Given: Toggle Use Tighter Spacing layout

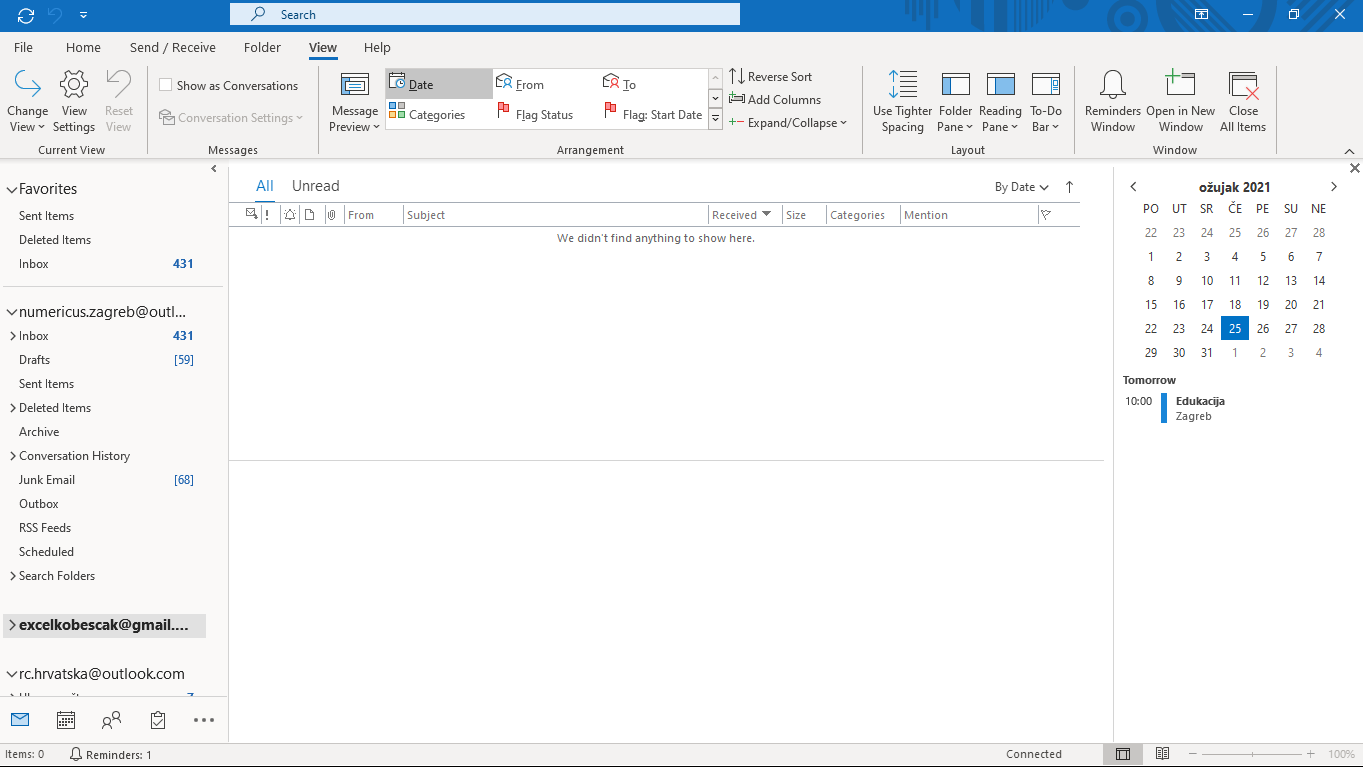Looking at the screenshot, I should tap(902, 100).
